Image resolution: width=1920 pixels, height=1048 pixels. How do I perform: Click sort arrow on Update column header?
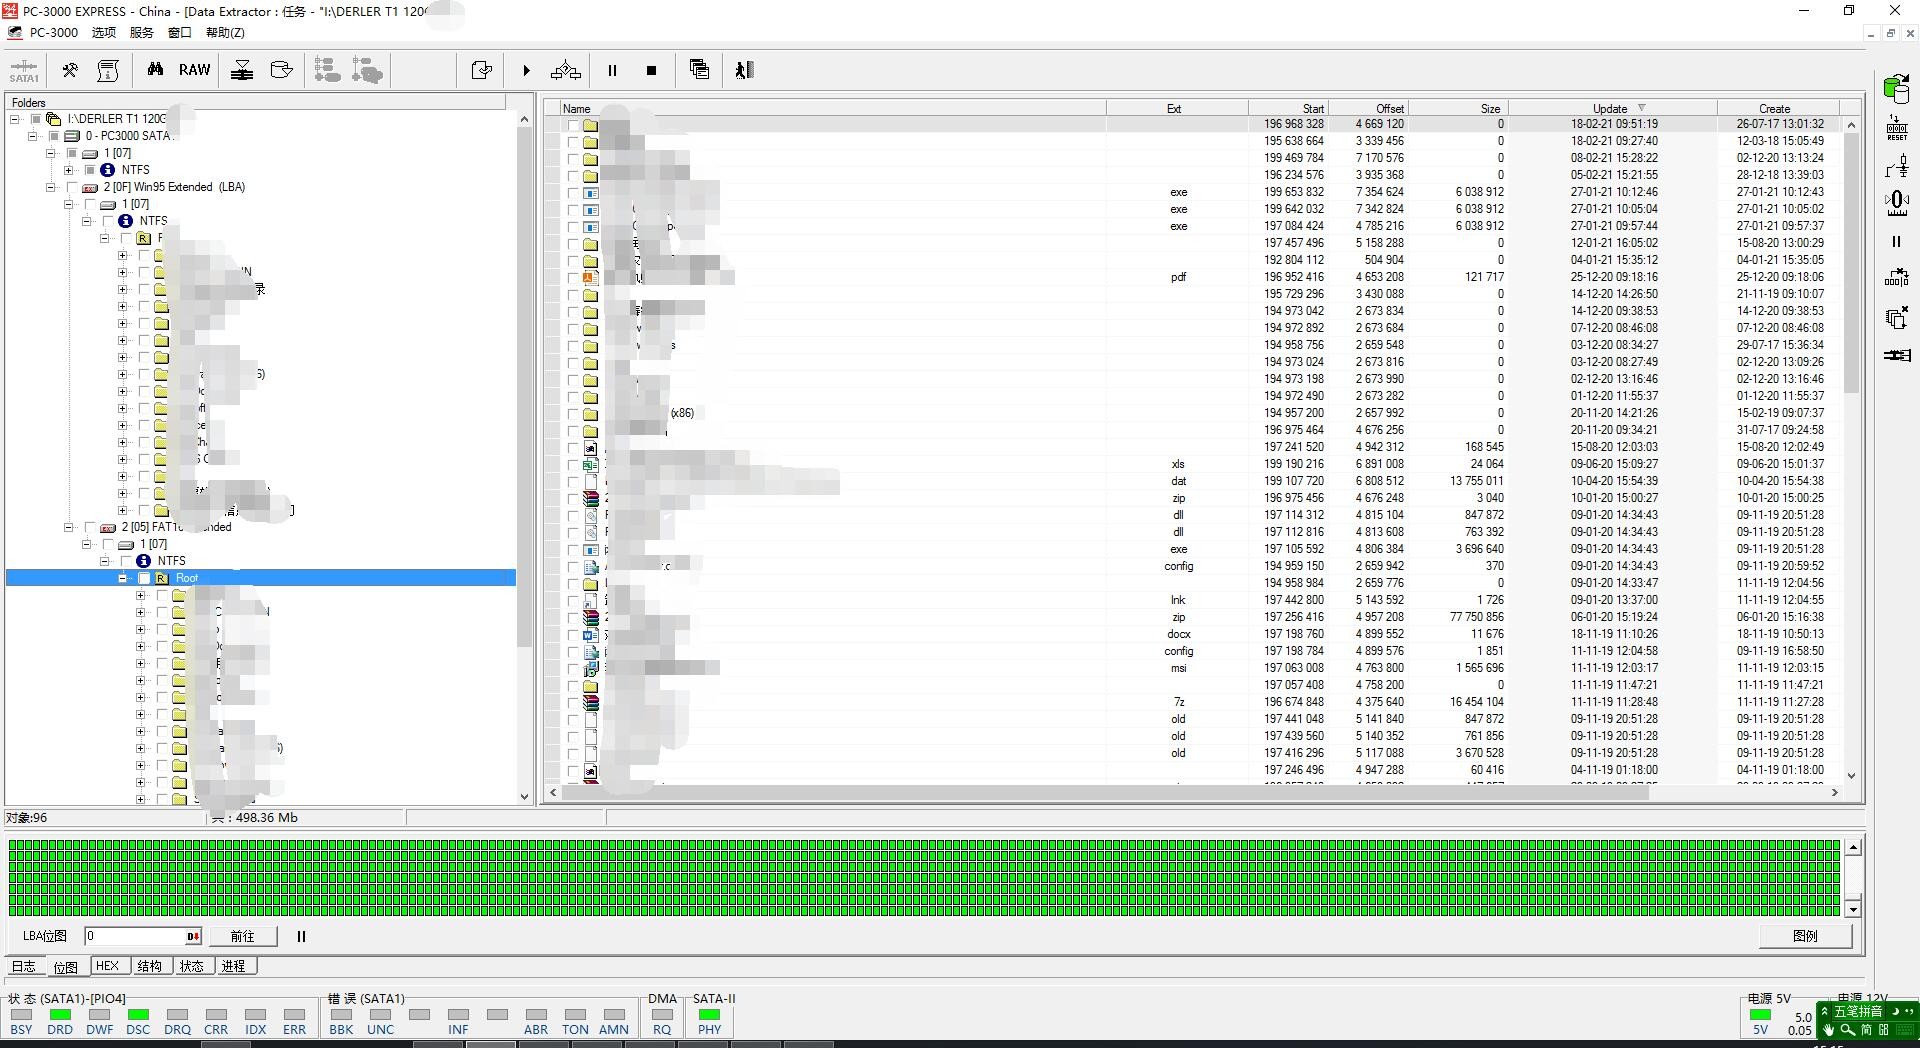click(x=1642, y=108)
